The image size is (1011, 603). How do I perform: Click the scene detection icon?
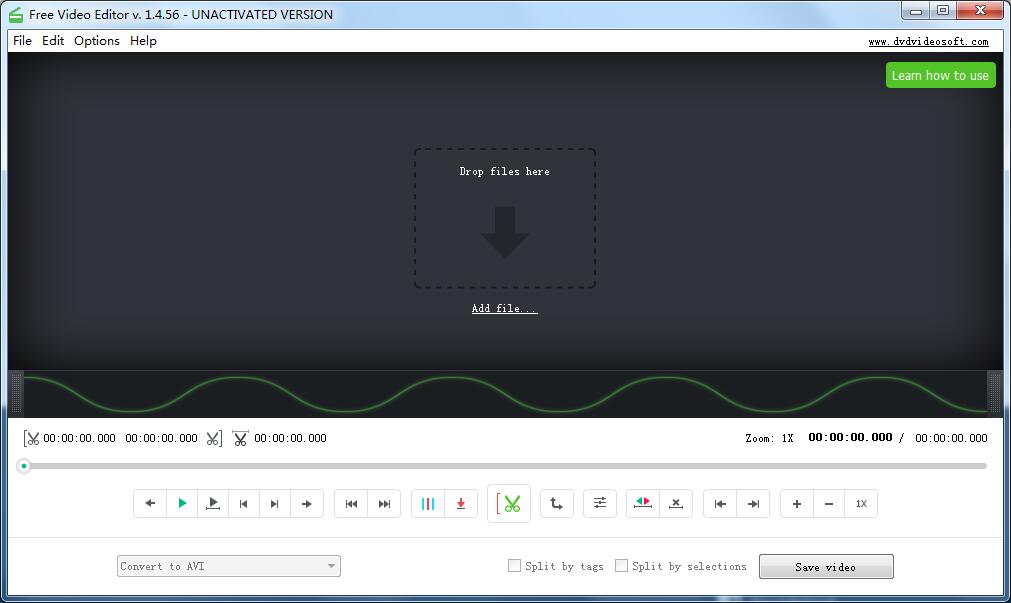click(x=429, y=503)
